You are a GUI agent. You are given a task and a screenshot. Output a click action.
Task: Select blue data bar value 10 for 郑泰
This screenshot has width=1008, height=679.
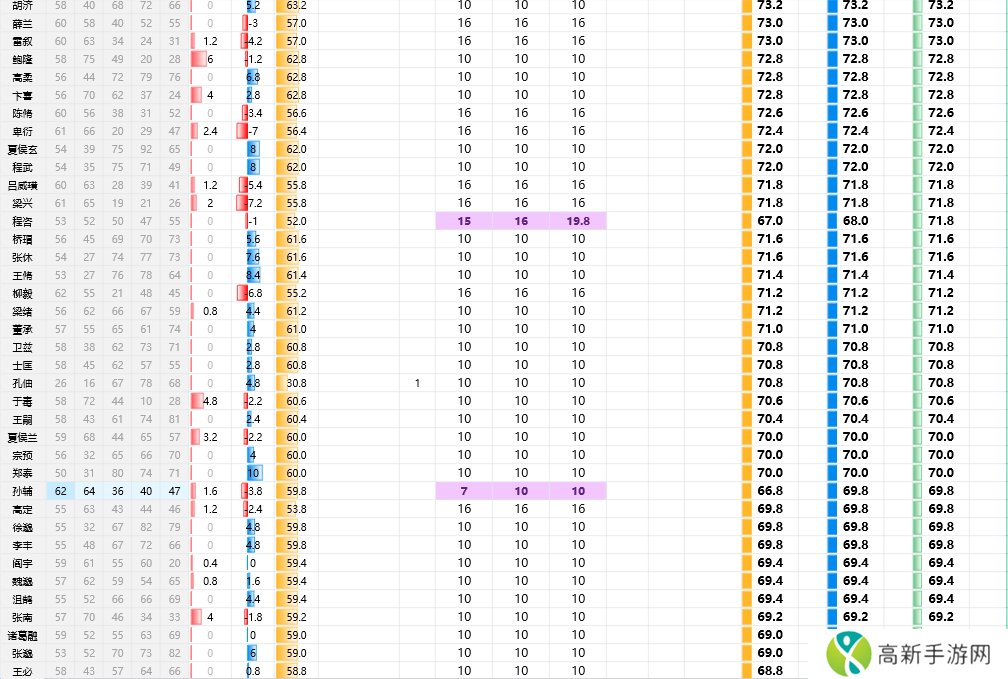pyautogui.click(x=253, y=473)
